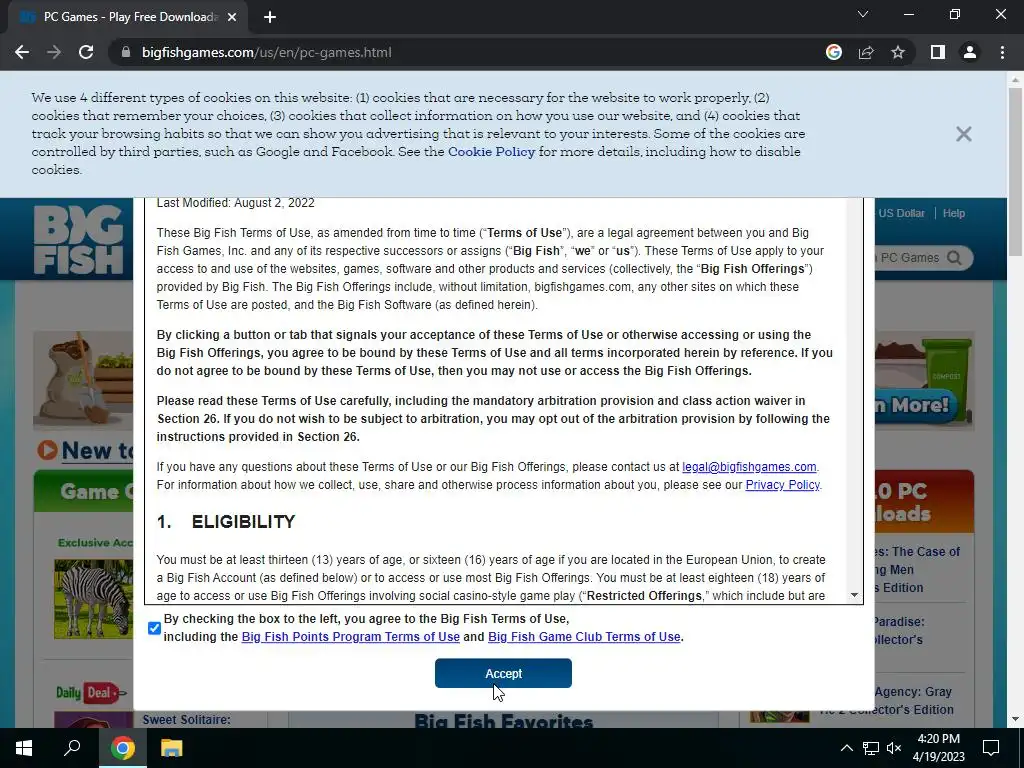The image size is (1024, 768).
Task: Open a new browser tab
Action: tap(270, 17)
